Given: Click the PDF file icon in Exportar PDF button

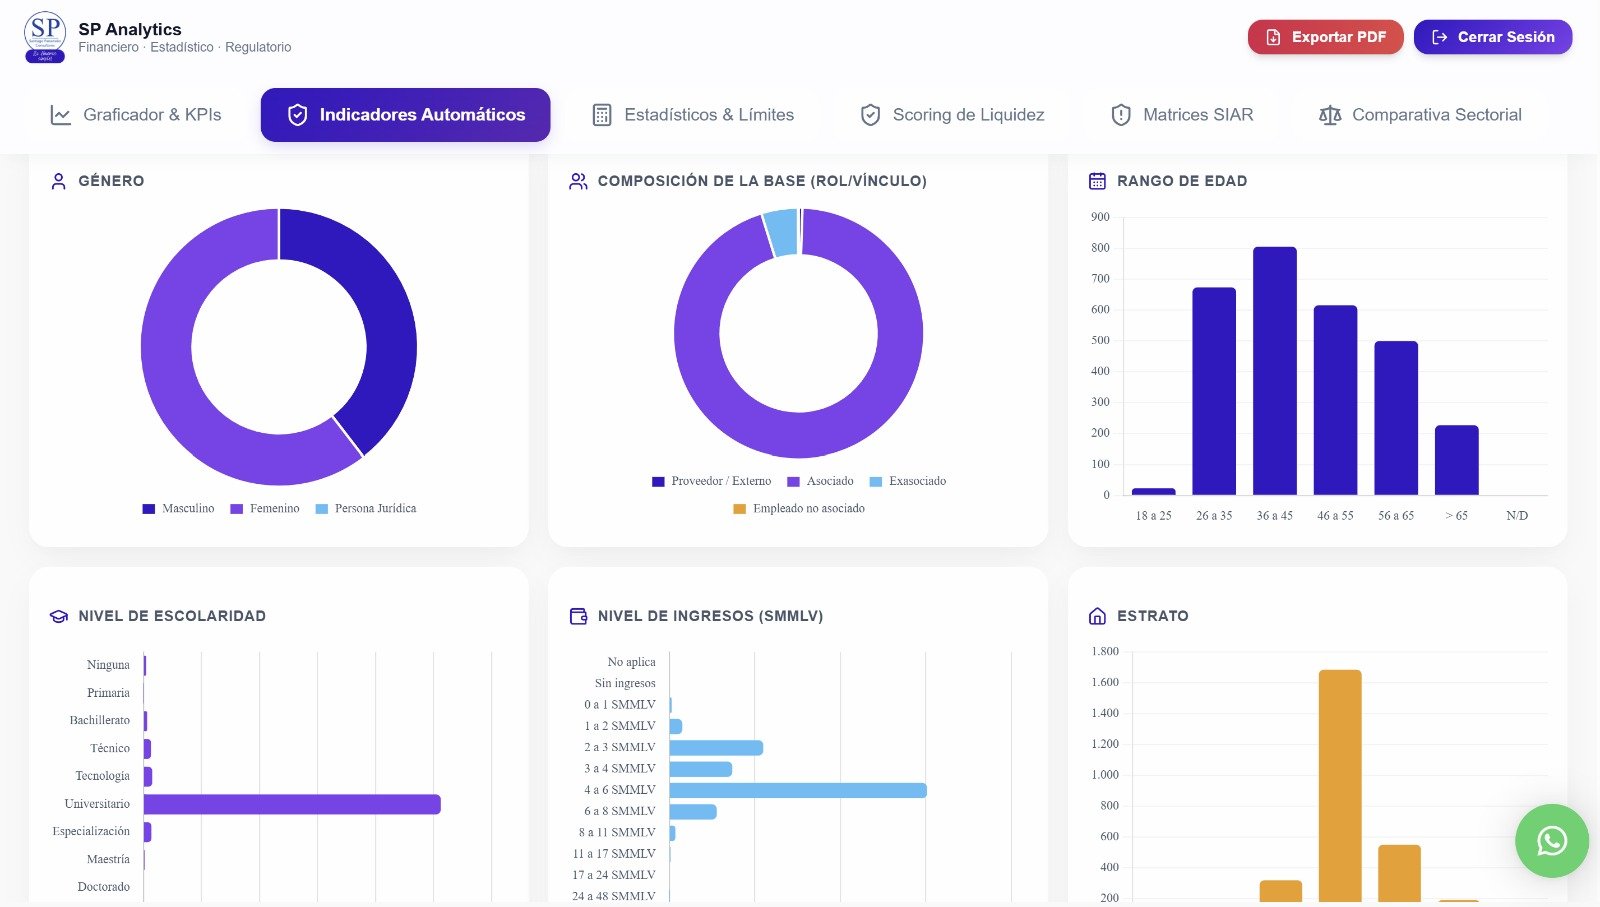Looking at the screenshot, I should coord(1273,37).
